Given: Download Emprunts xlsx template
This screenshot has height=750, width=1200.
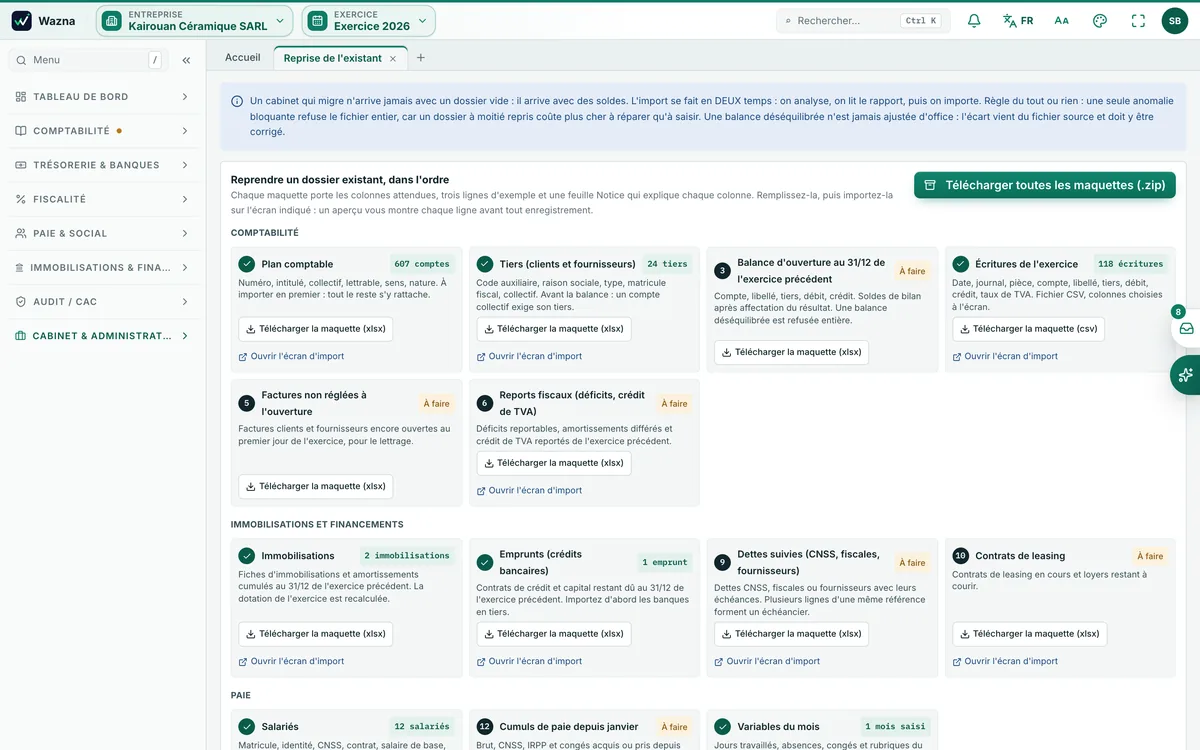Looking at the screenshot, I should tap(554, 634).
